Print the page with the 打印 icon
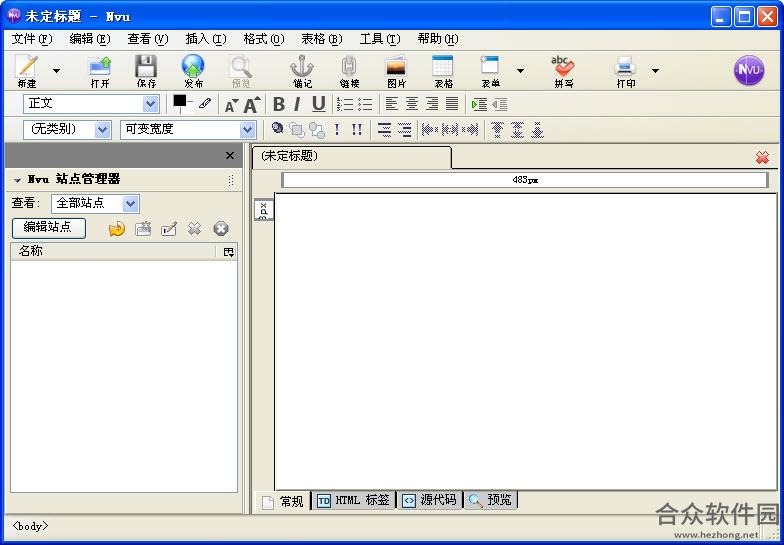Screen dimensions: 784x545 coord(625,71)
